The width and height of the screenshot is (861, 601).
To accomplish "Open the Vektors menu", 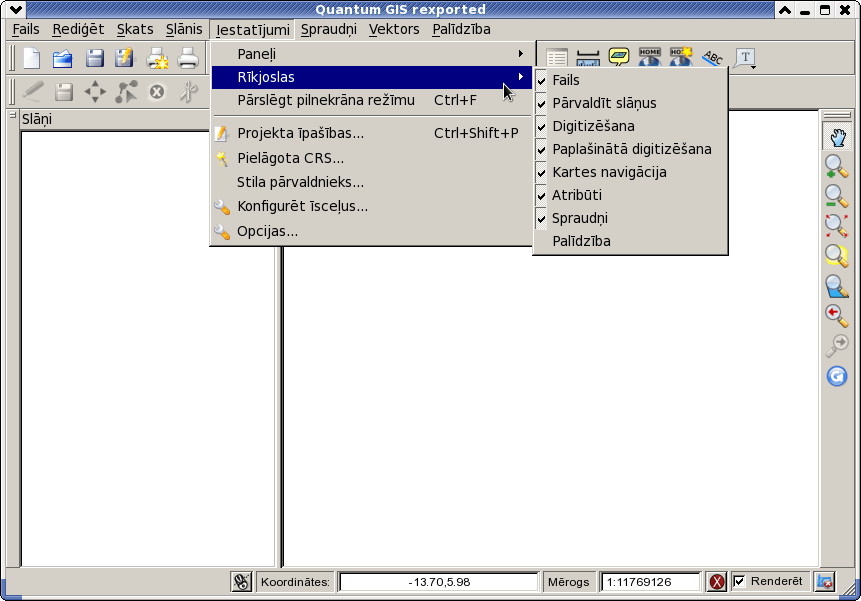I will pyautogui.click(x=394, y=29).
